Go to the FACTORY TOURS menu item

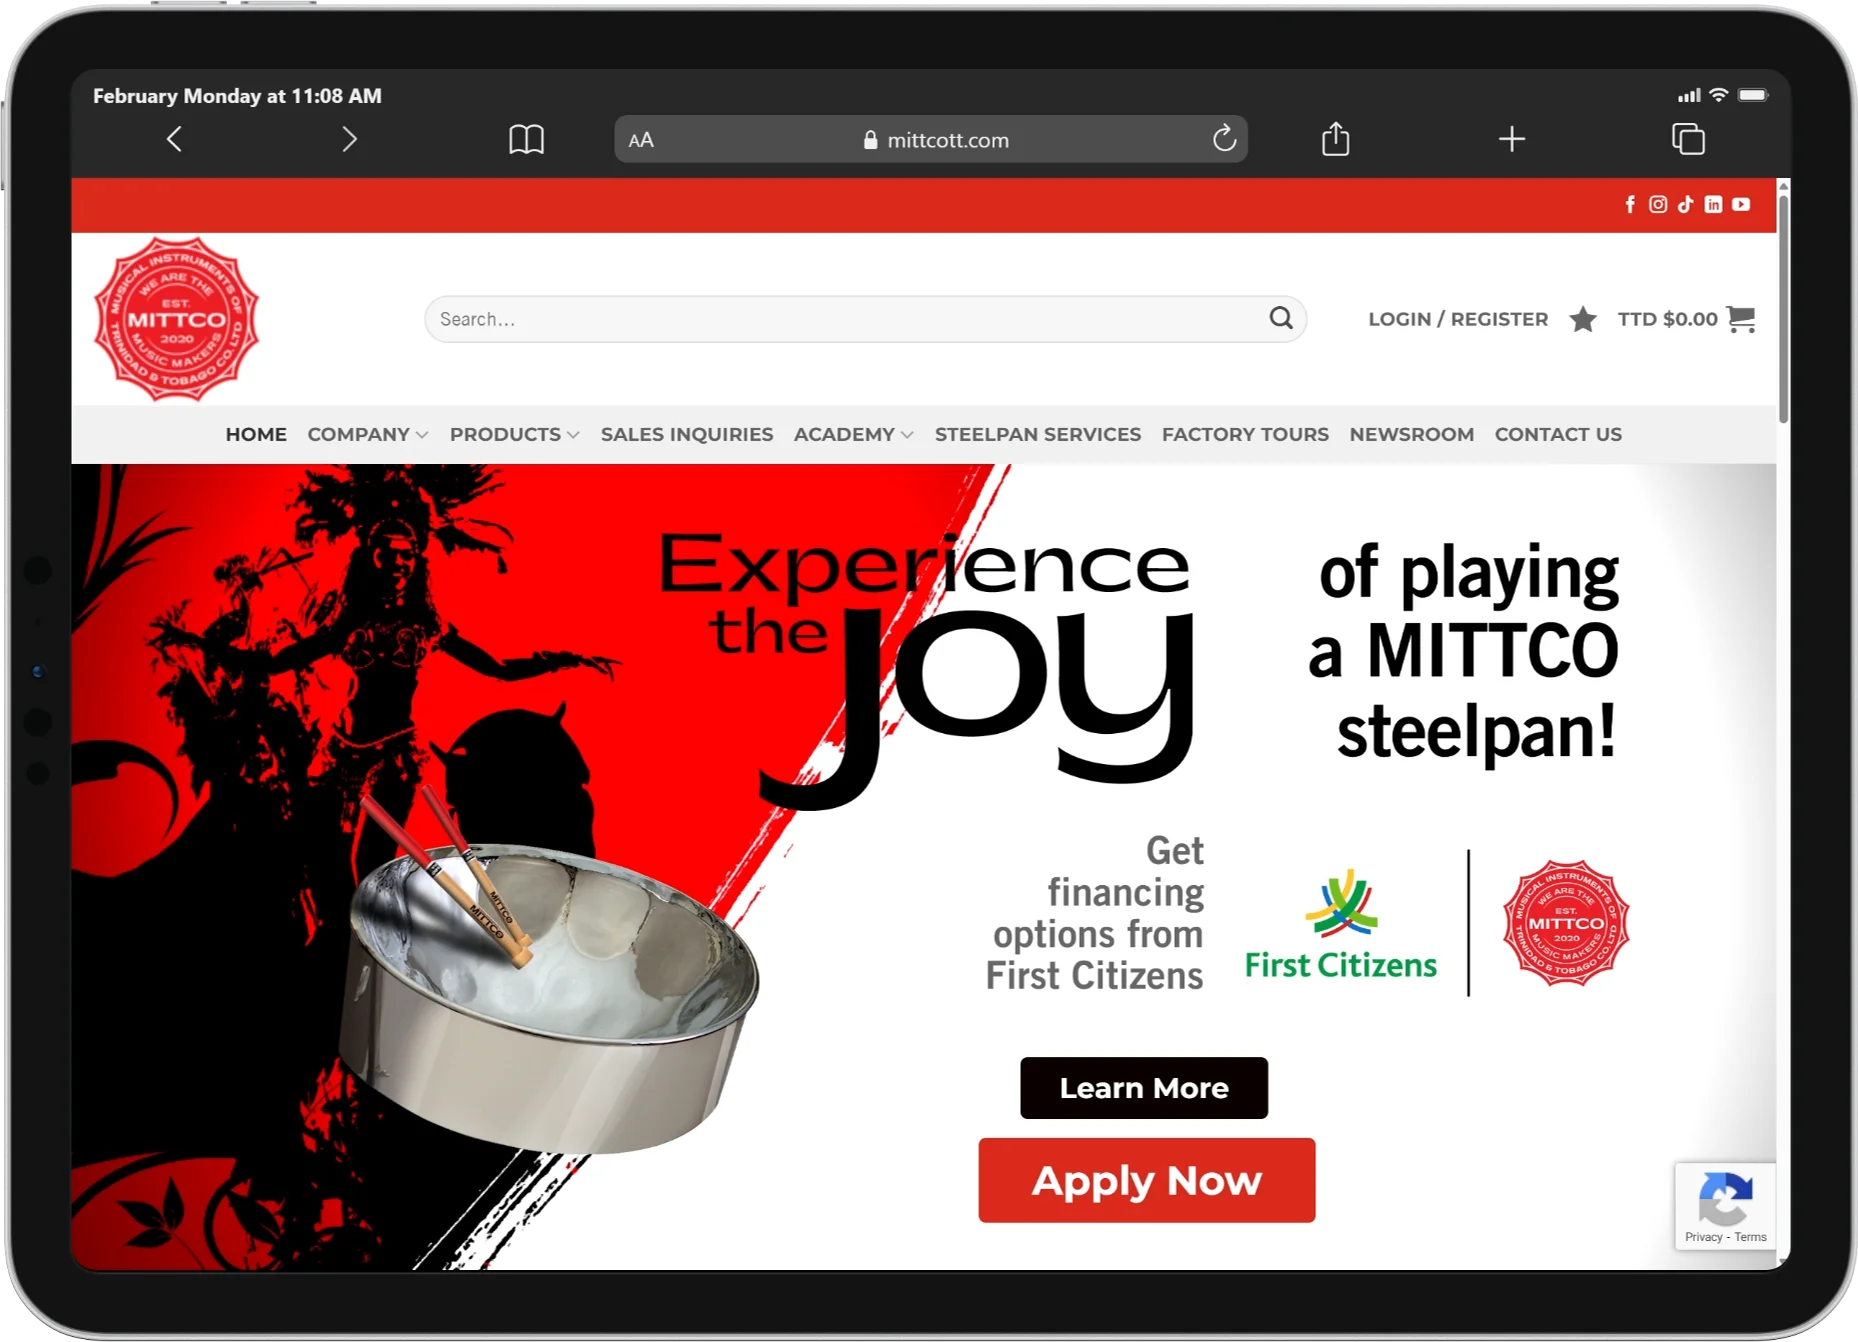[1245, 435]
